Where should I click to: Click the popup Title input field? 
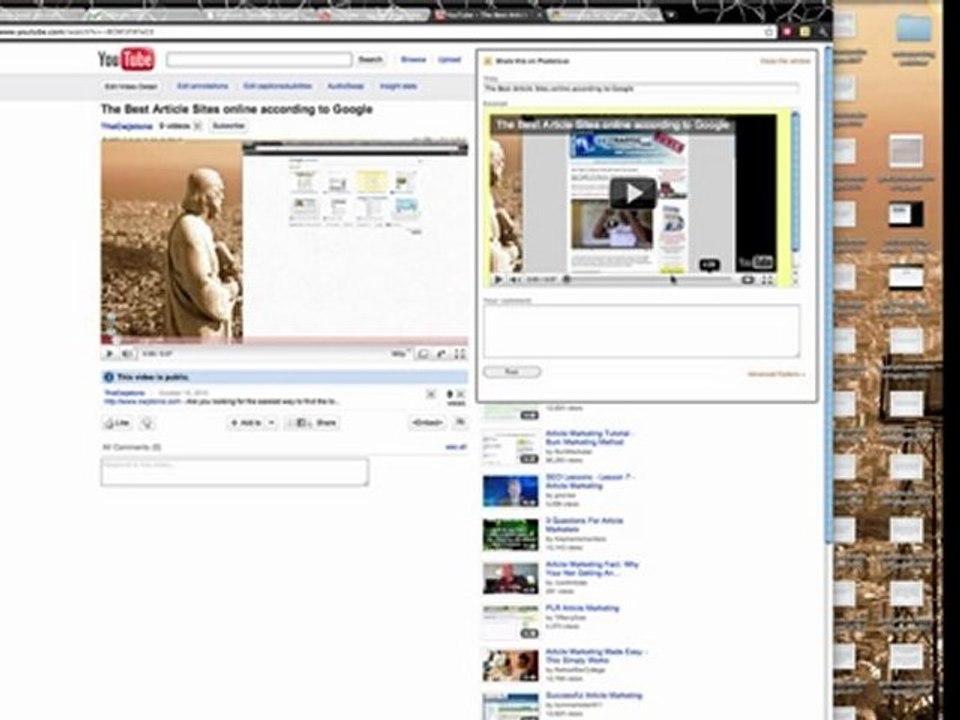(642, 88)
